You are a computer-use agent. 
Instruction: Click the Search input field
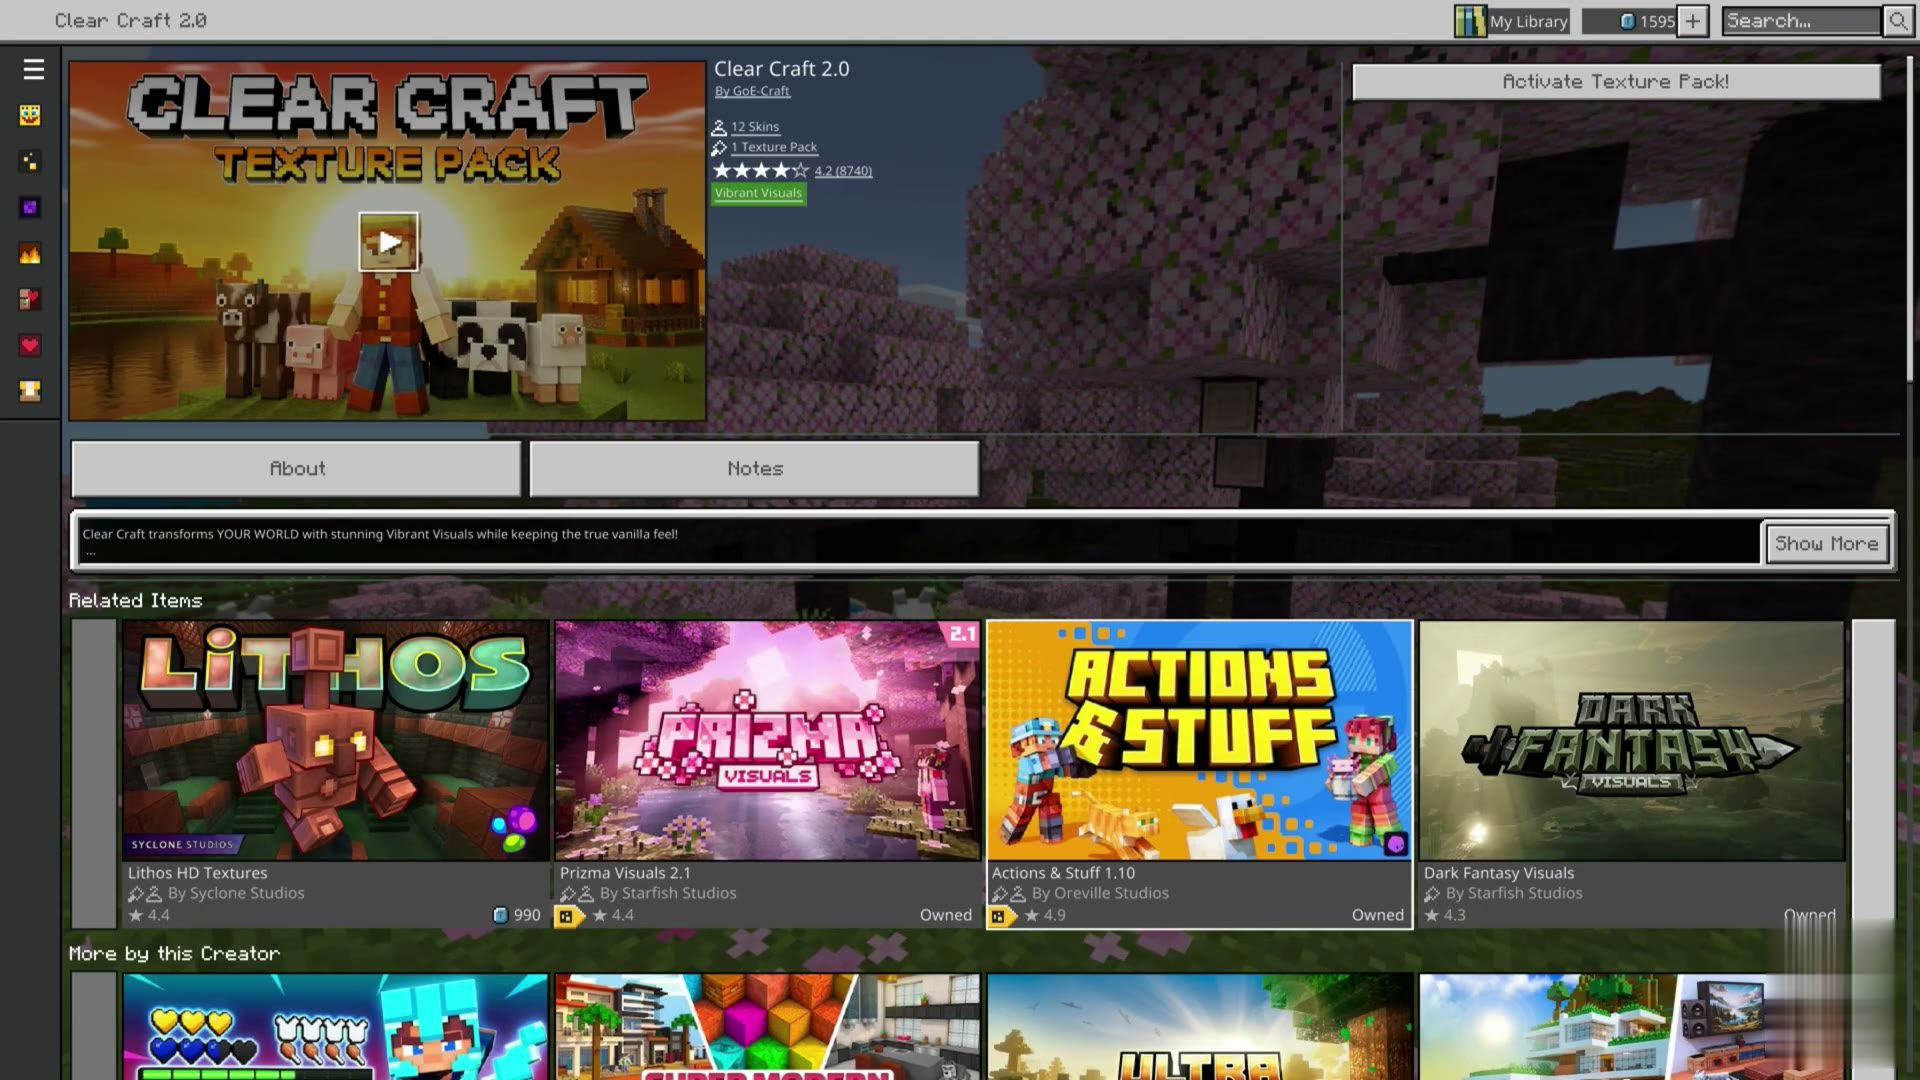click(x=1801, y=21)
